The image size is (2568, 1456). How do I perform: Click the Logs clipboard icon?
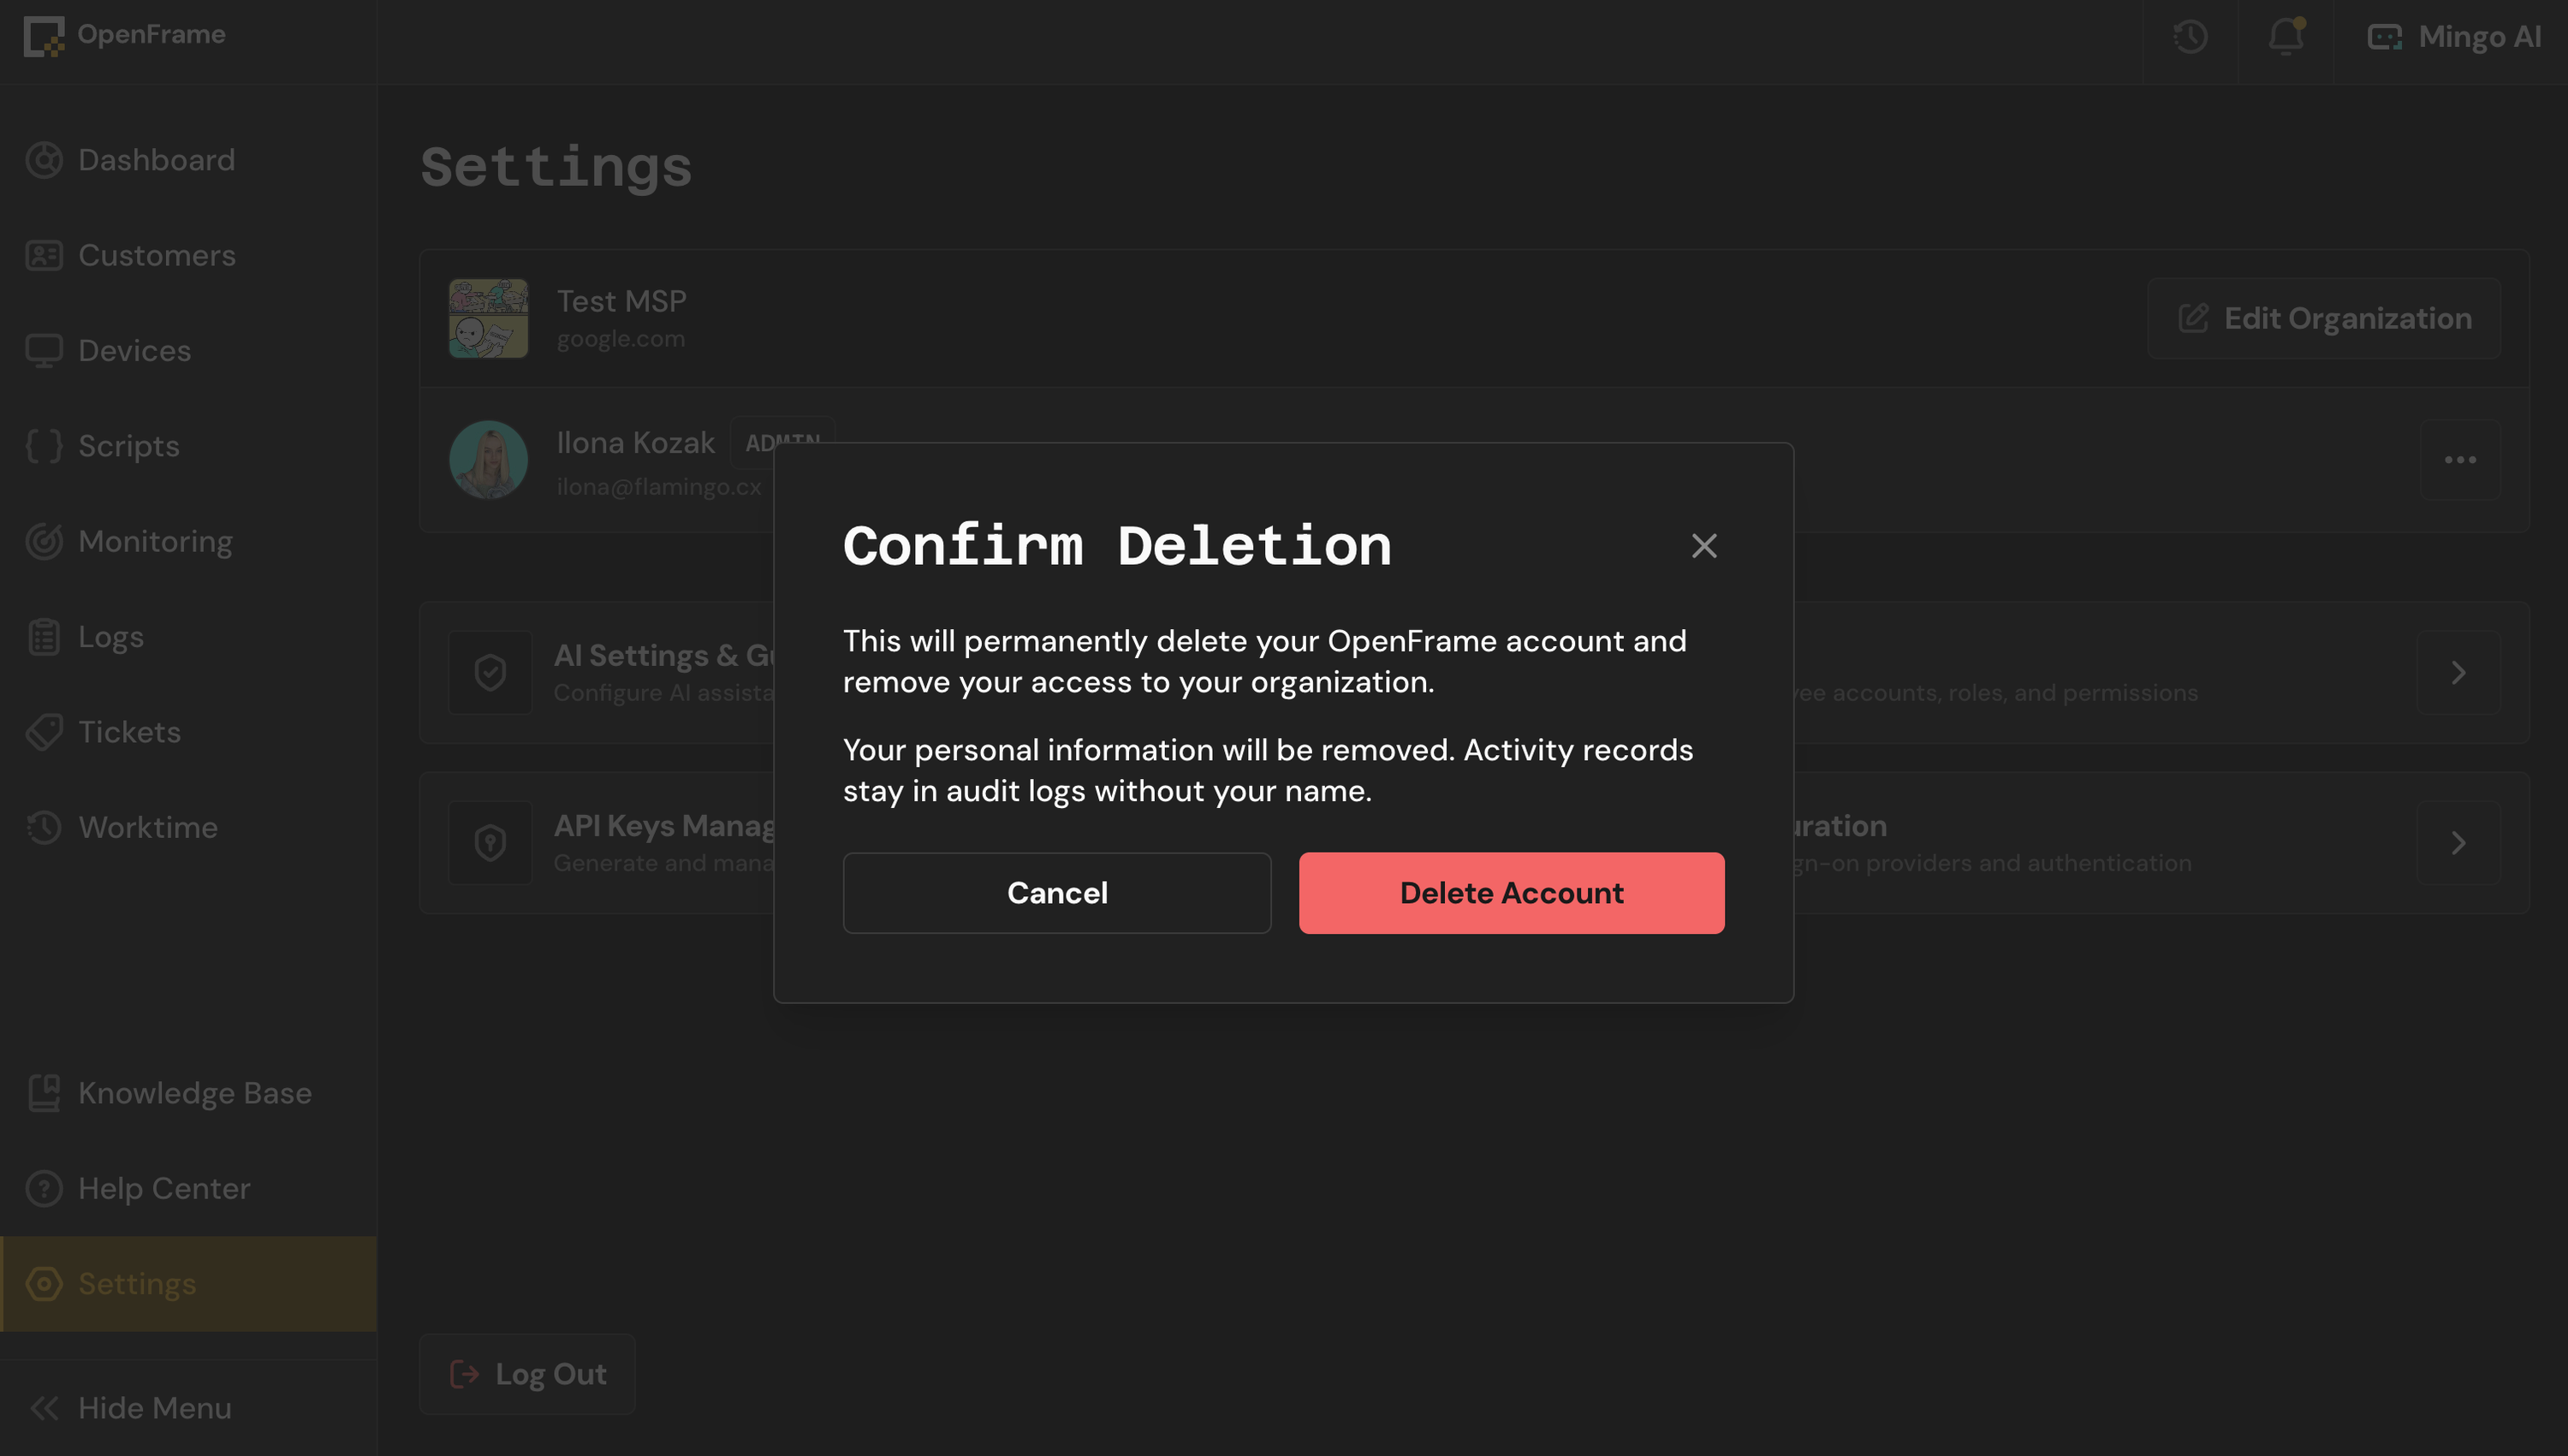pos(44,637)
